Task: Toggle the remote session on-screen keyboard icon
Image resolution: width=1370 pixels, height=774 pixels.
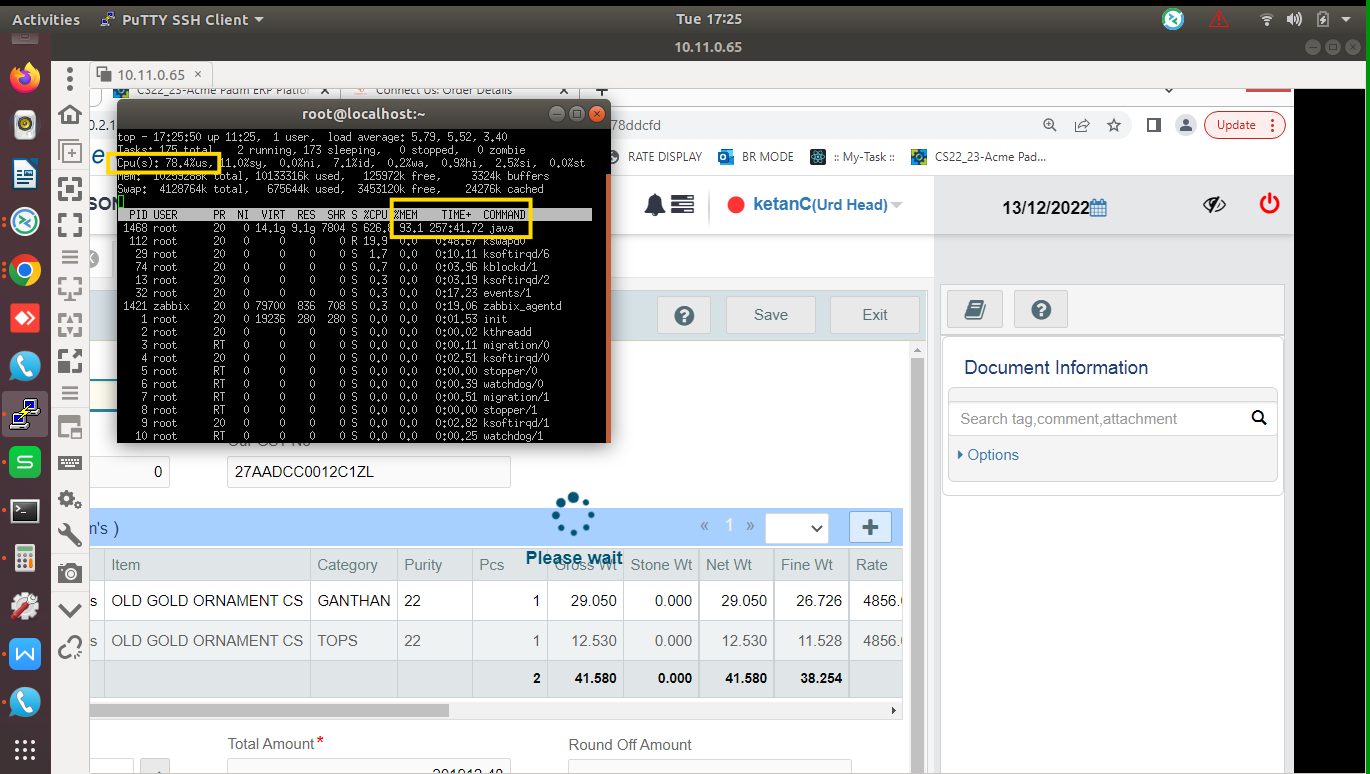Action: pyautogui.click(x=70, y=462)
